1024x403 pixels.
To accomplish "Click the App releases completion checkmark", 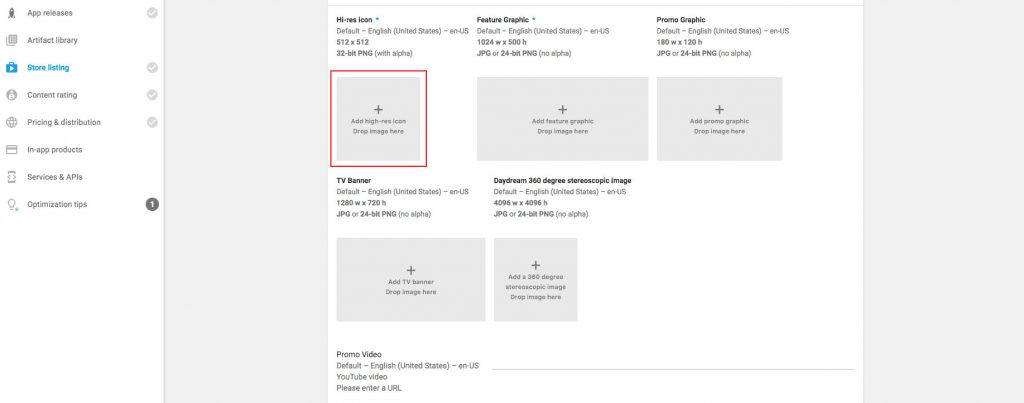I will pyautogui.click(x=152, y=13).
